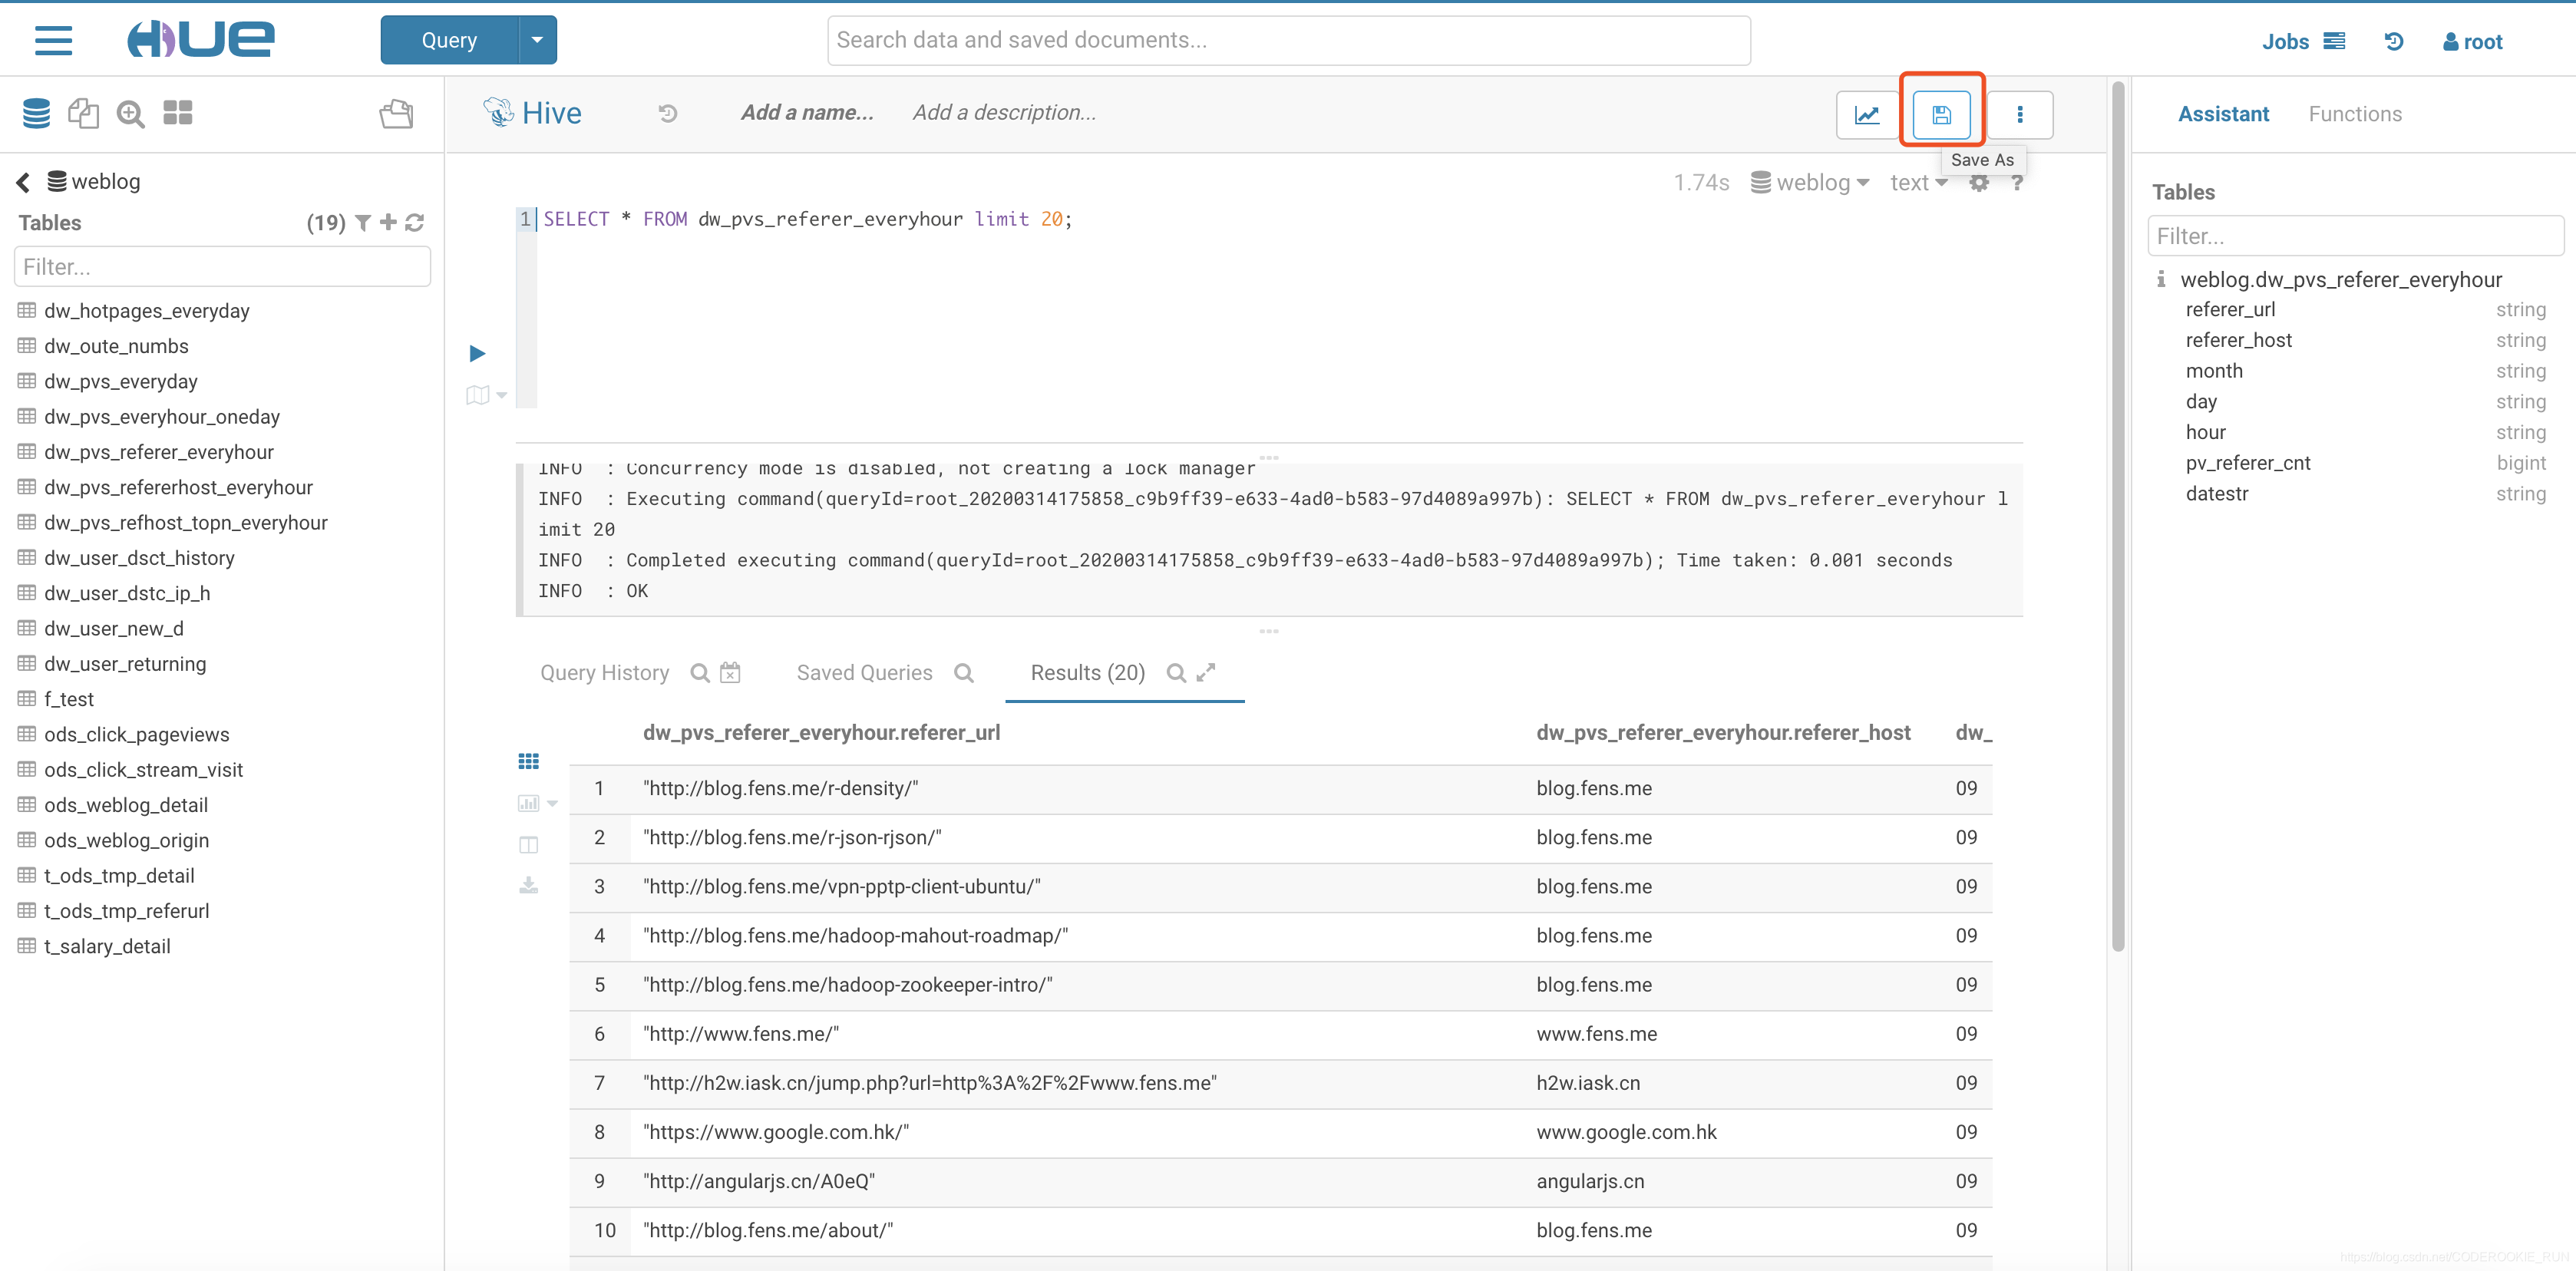2576x1271 pixels.
Task: Toggle the hamburger menu sidebar
Action: (53, 40)
